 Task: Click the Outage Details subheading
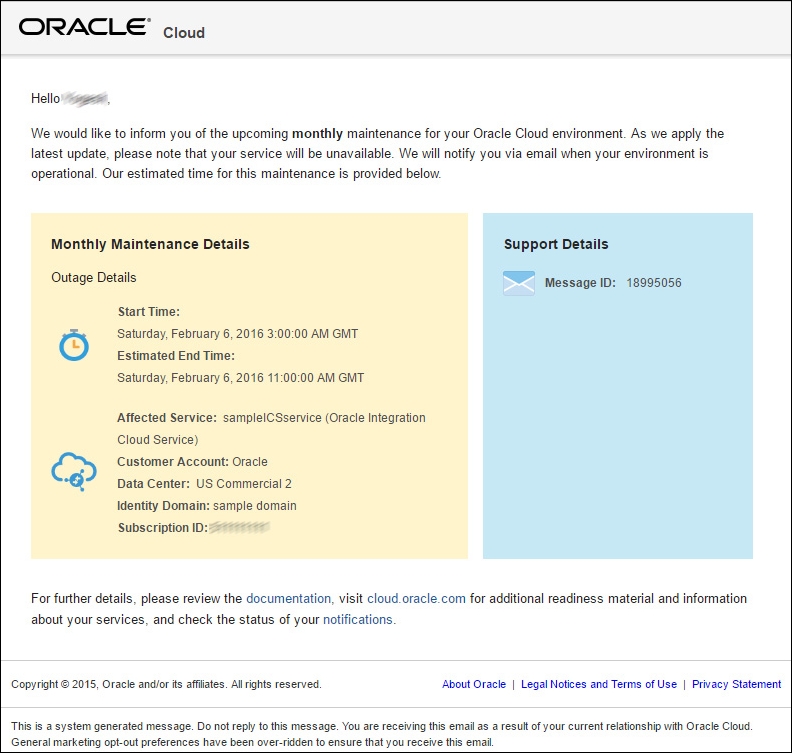(x=94, y=278)
